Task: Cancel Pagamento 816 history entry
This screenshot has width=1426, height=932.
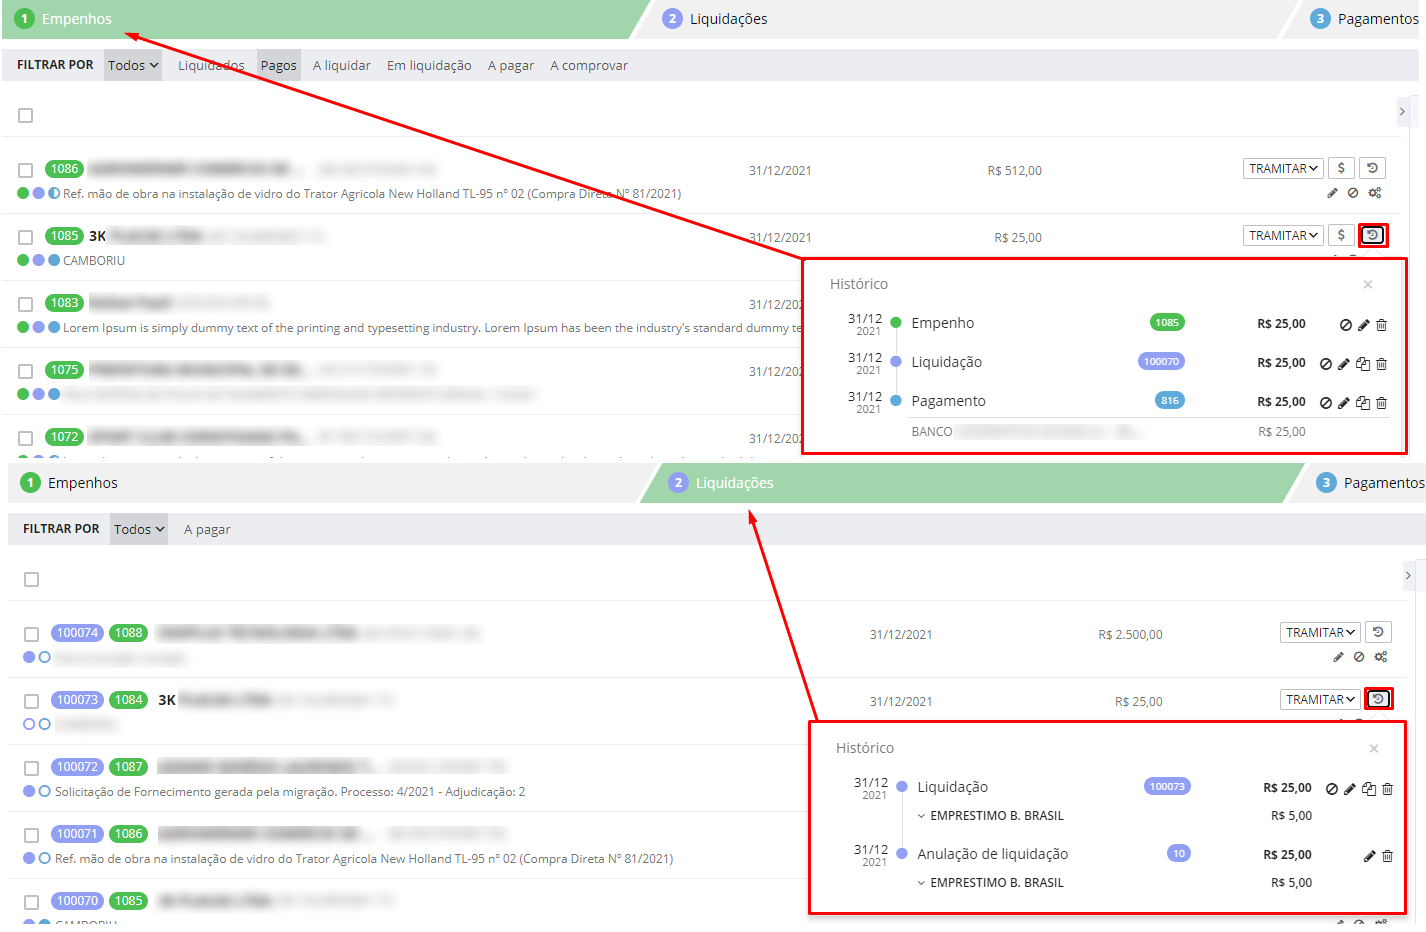Action: pyautogui.click(x=1326, y=403)
